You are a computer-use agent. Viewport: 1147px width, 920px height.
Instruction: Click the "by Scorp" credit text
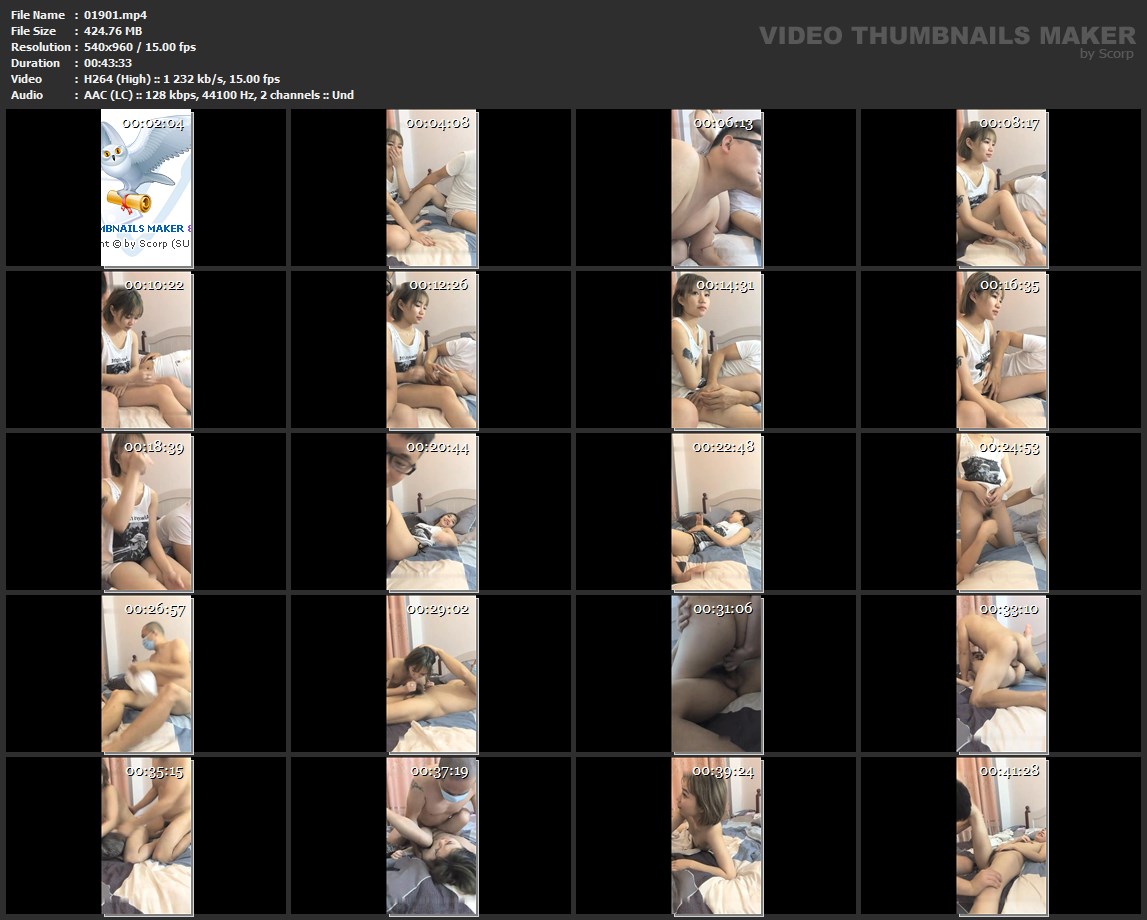(1106, 54)
